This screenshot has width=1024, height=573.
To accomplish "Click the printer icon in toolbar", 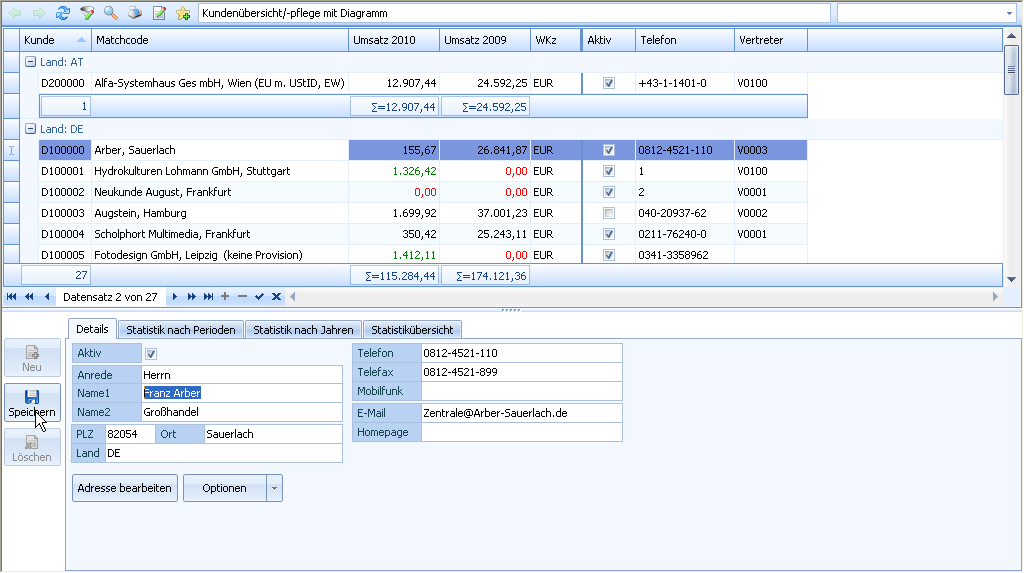I will click(135, 12).
